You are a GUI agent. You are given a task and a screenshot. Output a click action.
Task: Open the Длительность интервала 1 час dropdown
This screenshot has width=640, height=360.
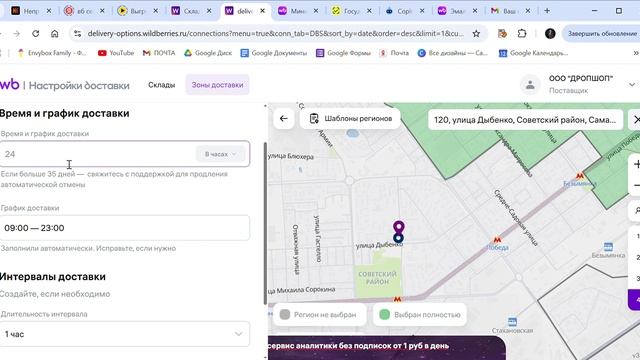coord(124,334)
